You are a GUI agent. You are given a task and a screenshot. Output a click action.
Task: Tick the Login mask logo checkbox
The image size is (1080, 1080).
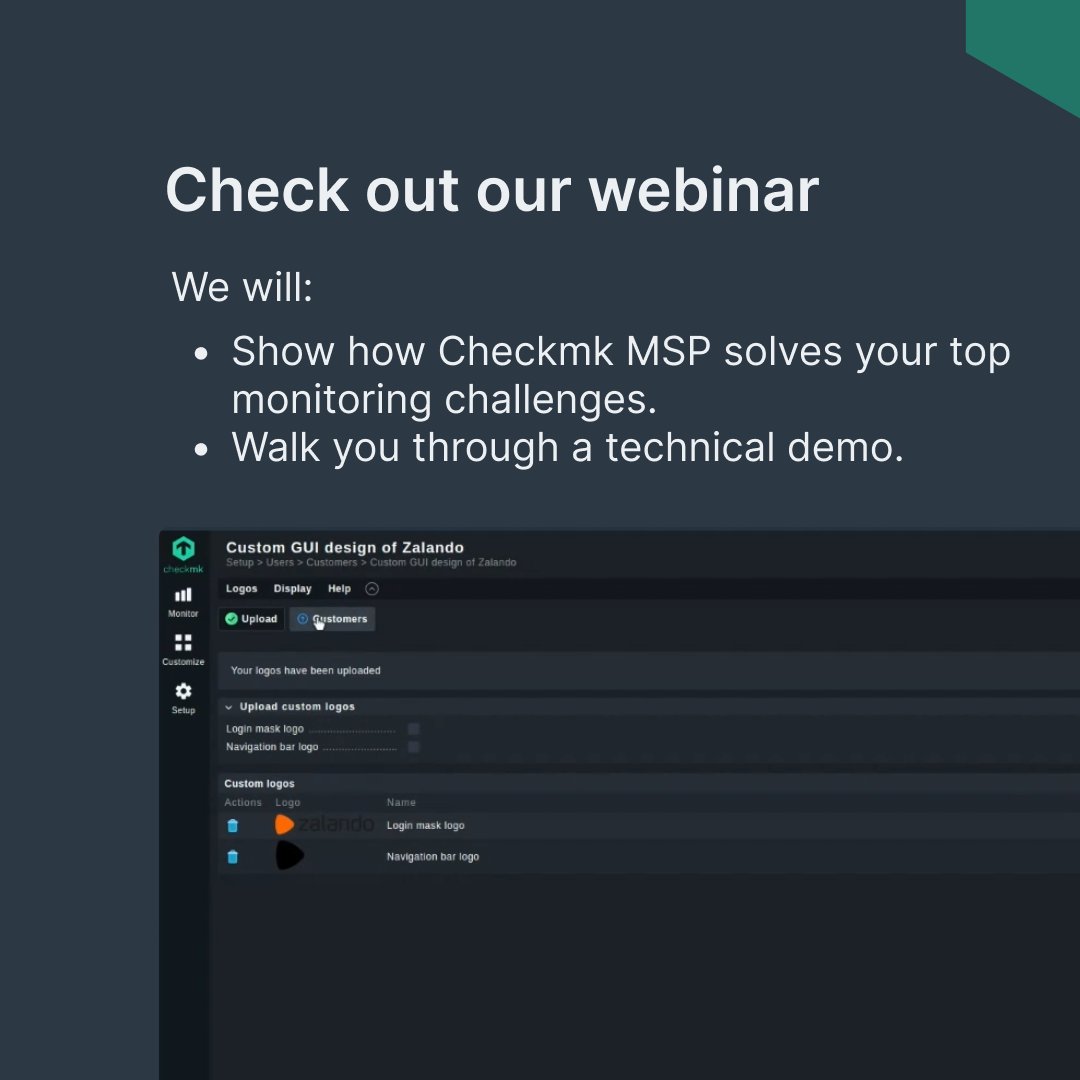pos(413,729)
